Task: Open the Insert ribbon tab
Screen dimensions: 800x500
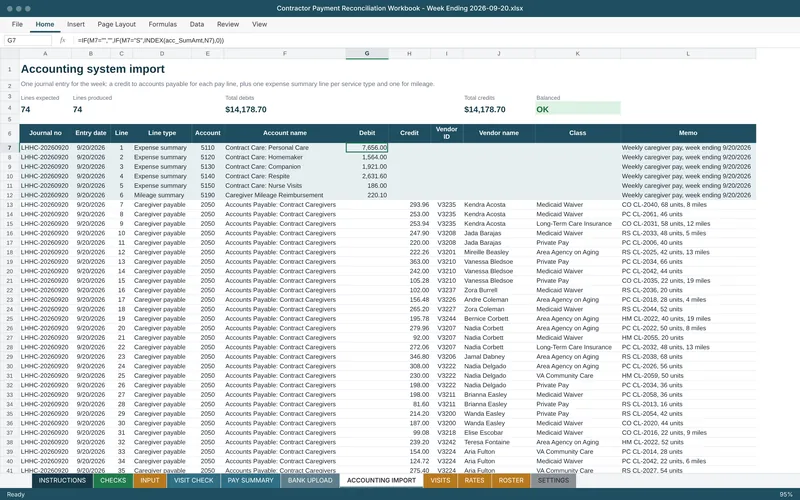Action: click(x=76, y=24)
